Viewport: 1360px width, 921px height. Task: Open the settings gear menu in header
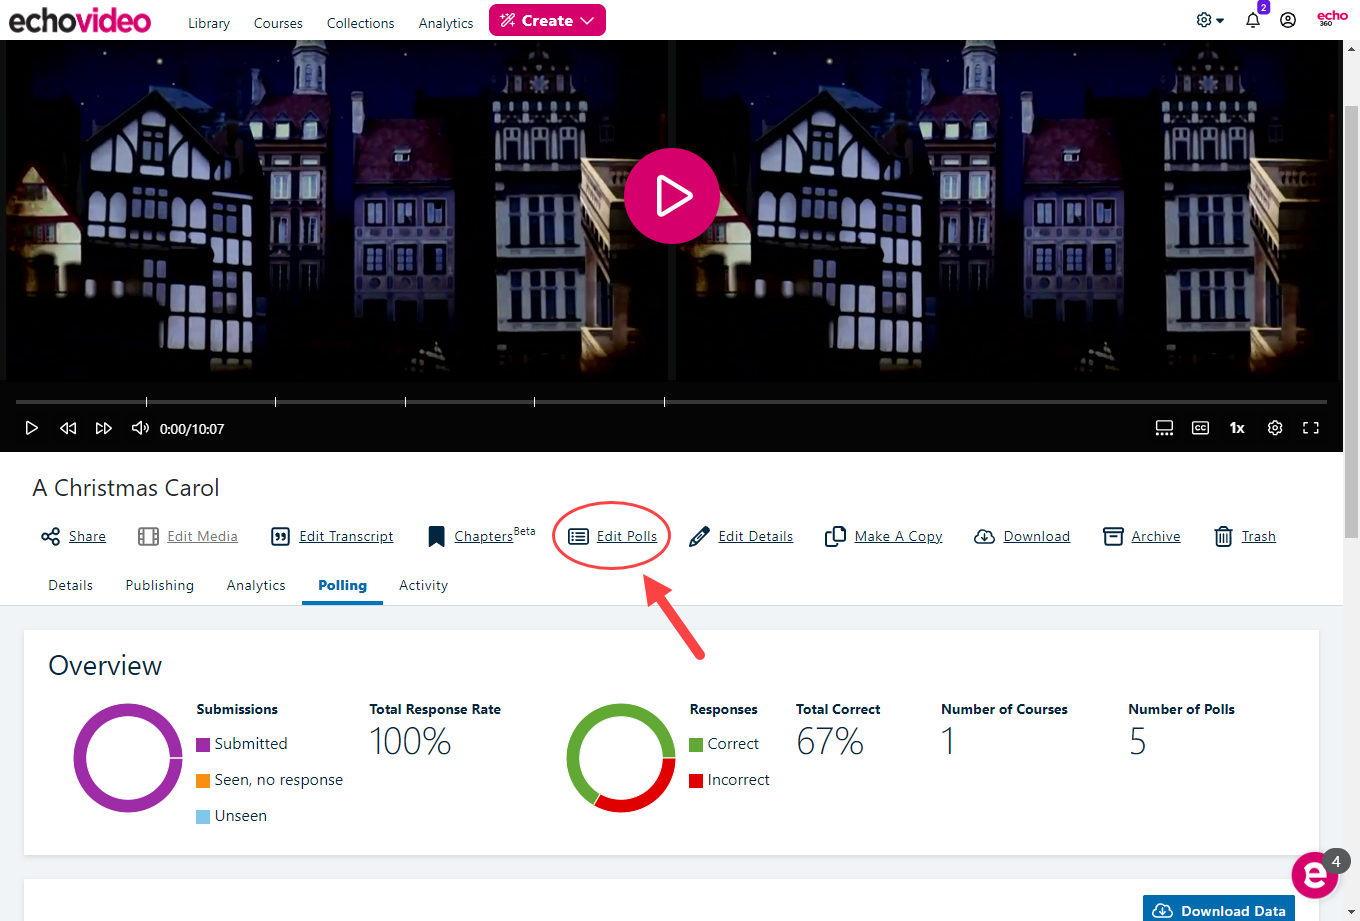[x=1210, y=20]
